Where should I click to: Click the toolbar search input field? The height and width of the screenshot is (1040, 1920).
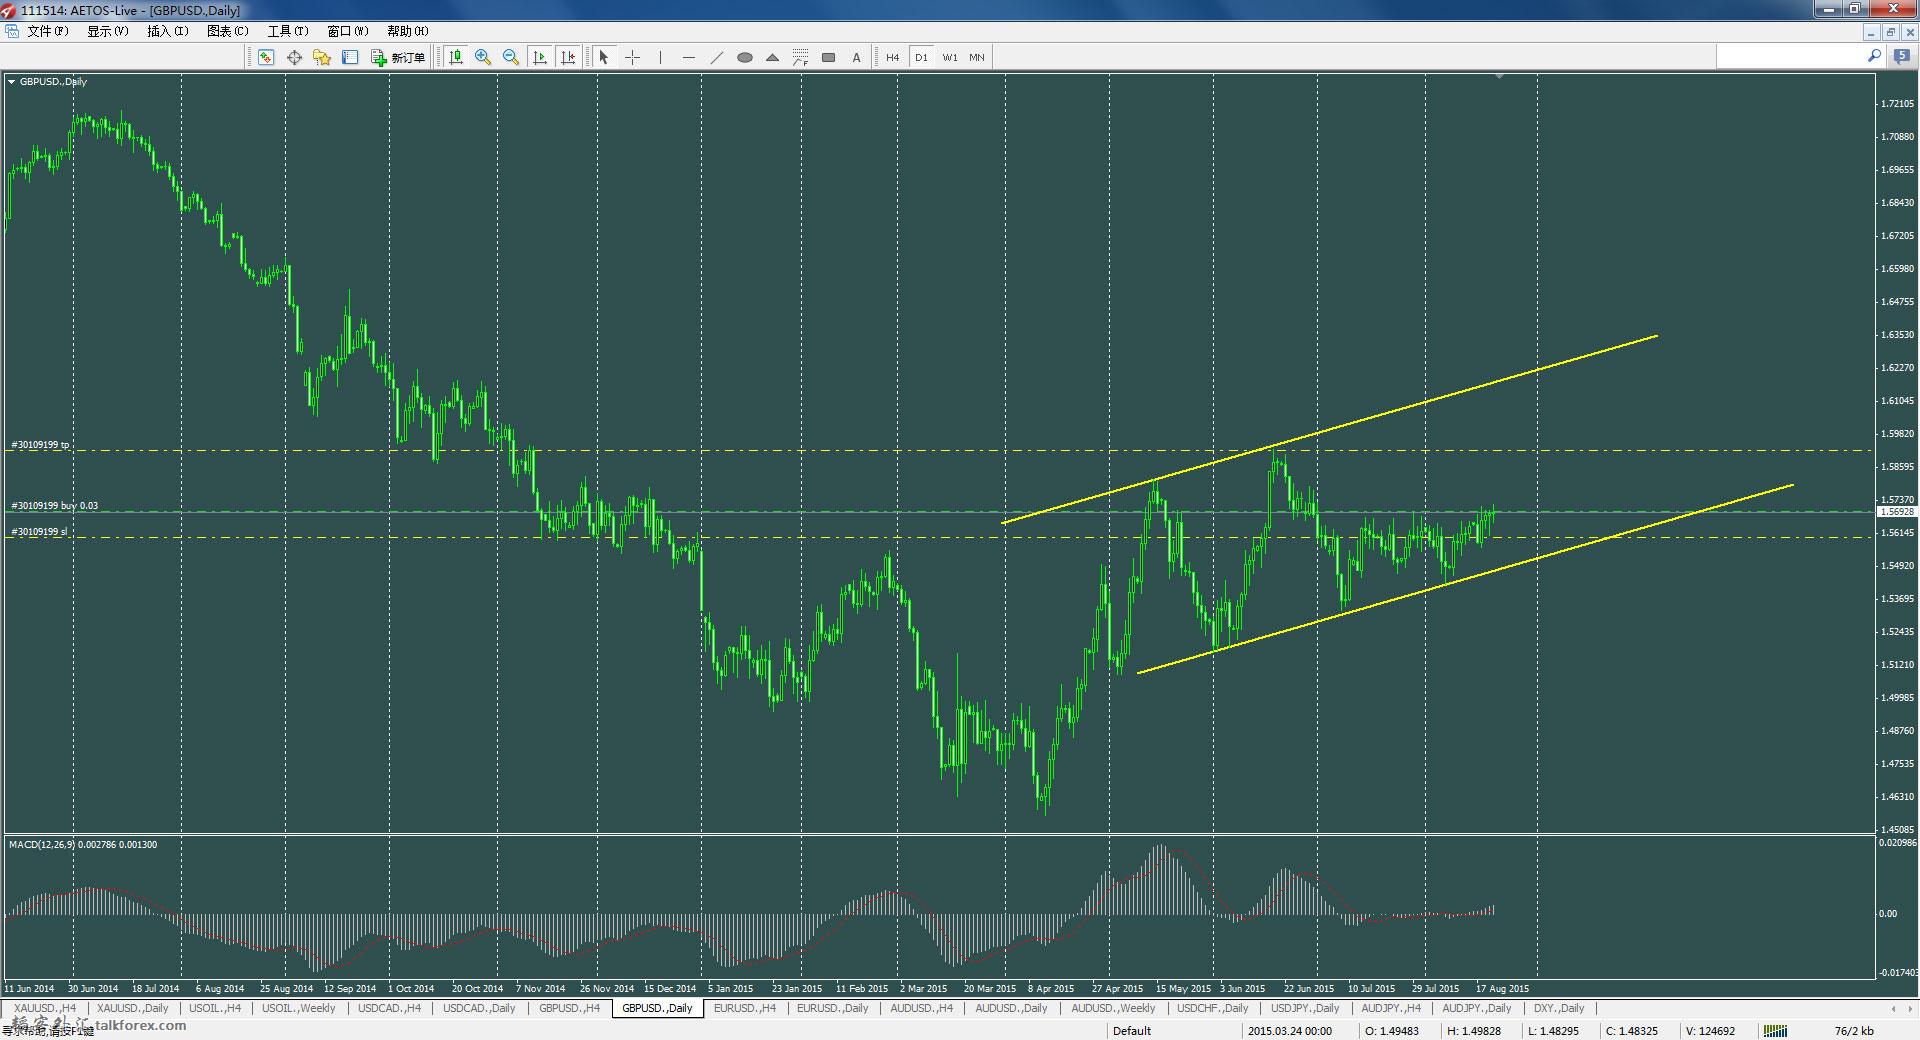tap(1790, 57)
